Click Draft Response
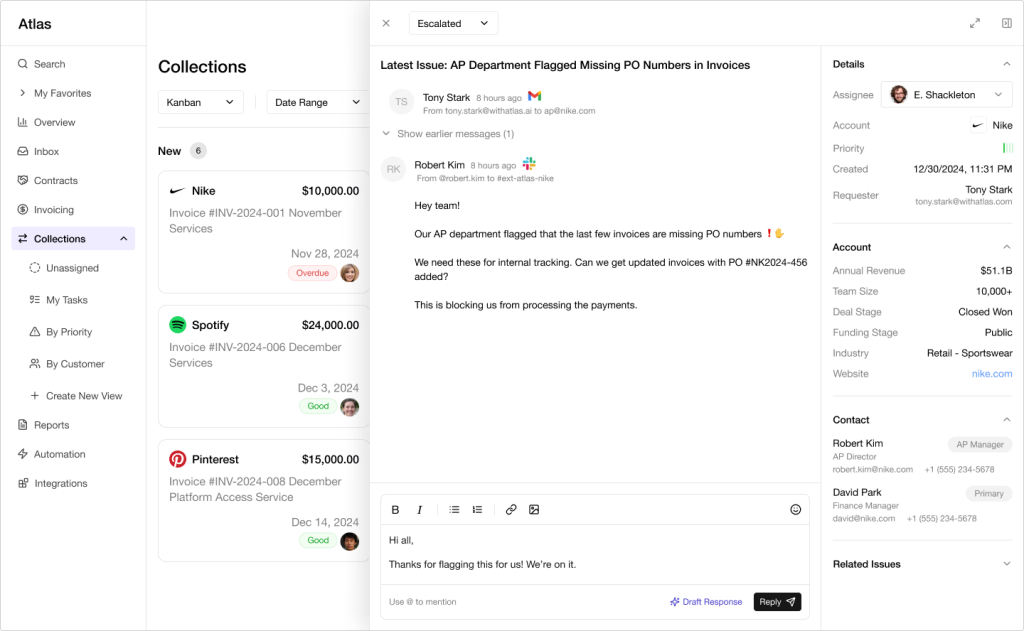 706,602
